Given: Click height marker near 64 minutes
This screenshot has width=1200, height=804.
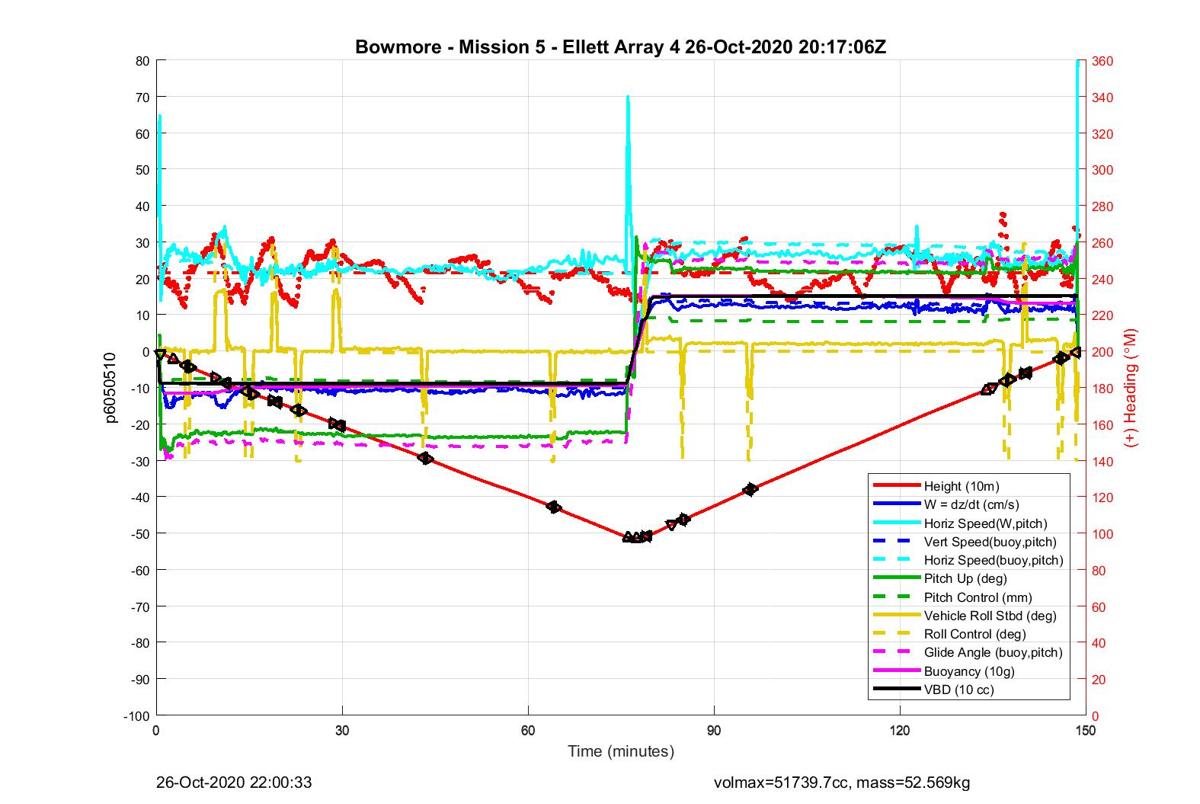Looking at the screenshot, I should (554, 507).
